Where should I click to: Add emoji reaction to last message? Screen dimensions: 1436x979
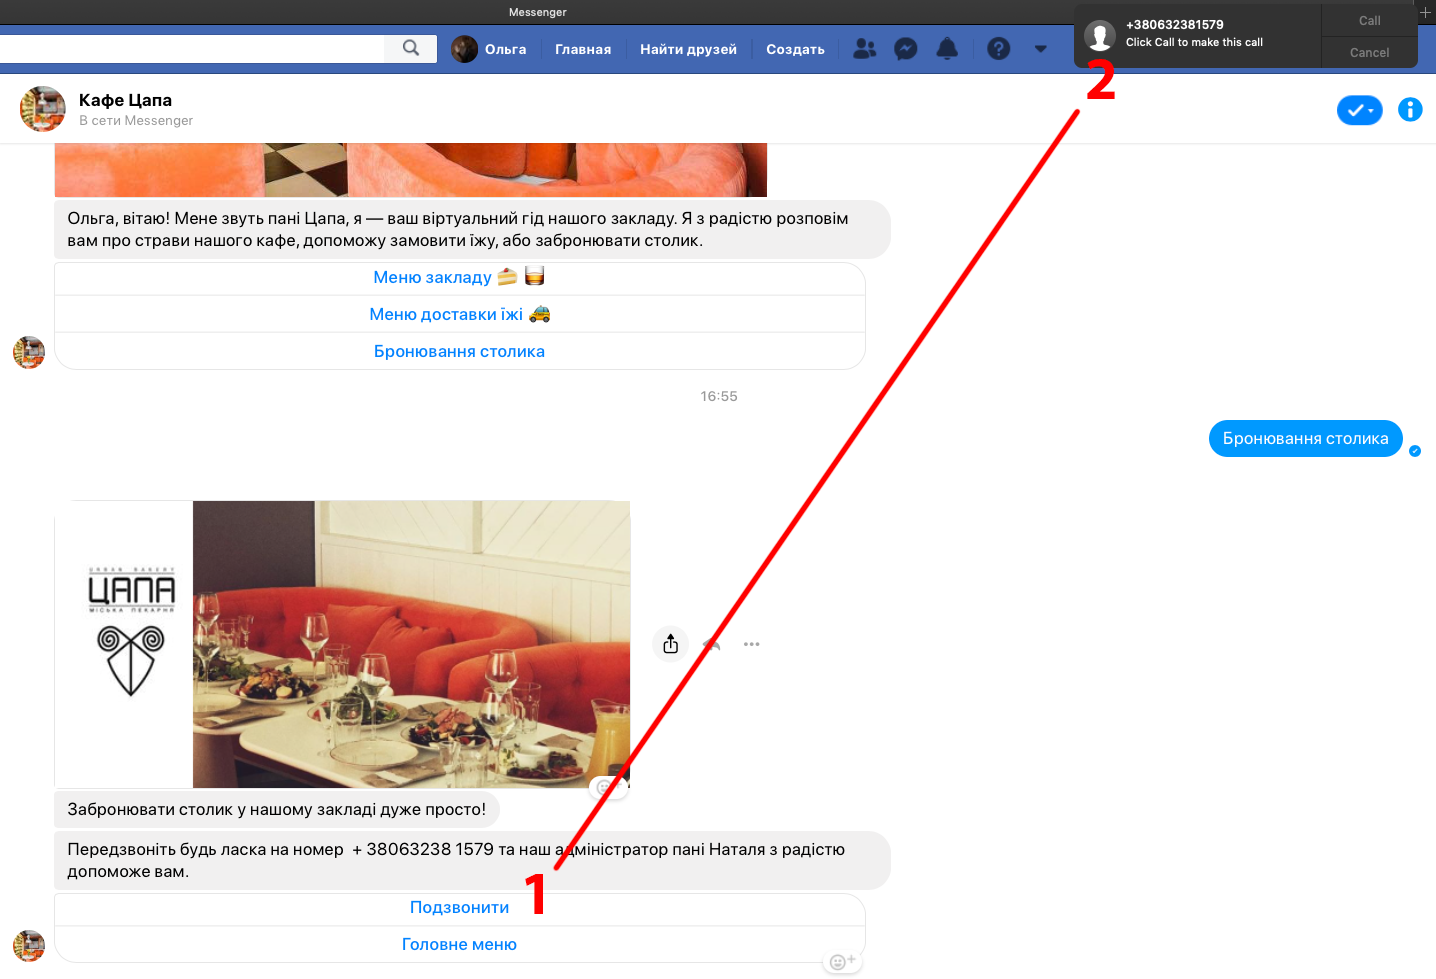[x=841, y=962]
